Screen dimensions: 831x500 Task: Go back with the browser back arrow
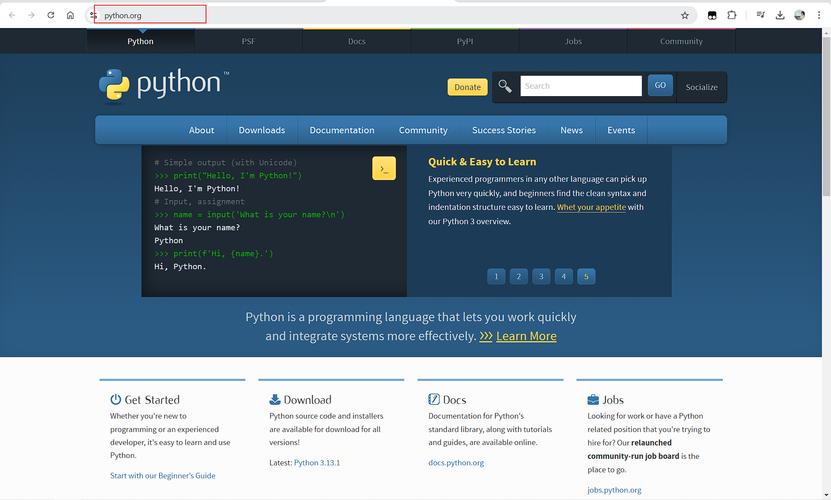[12, 15]
